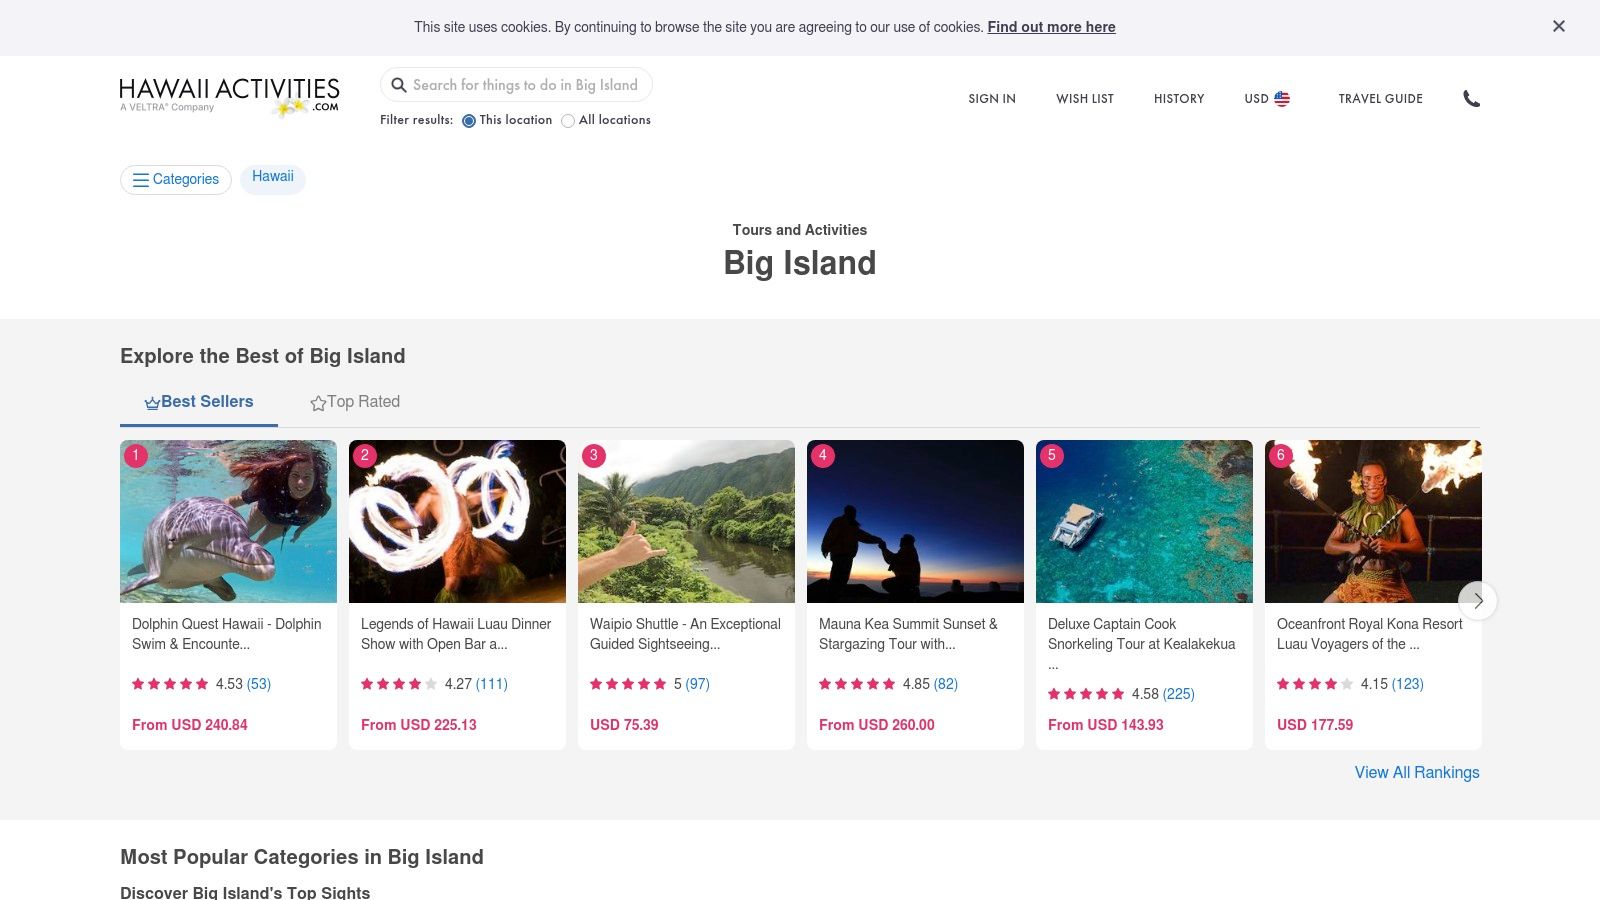Select the All locations radio button
1600x900 pixels.
click(x=568, y=121)
